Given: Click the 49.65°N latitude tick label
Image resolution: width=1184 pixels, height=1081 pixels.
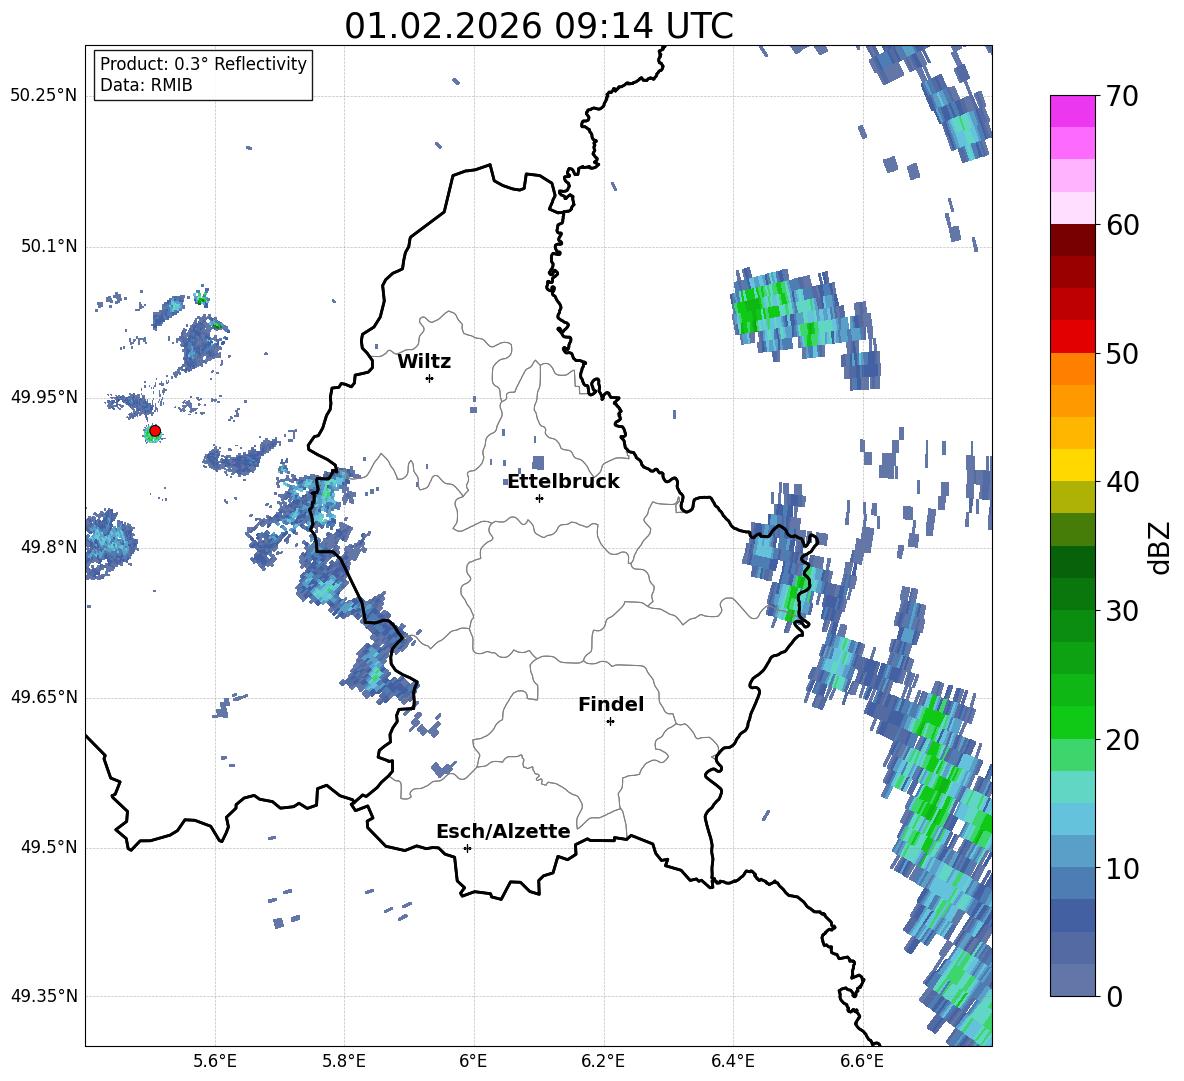Looking at the screenshot, I should [x=44, y=696].
